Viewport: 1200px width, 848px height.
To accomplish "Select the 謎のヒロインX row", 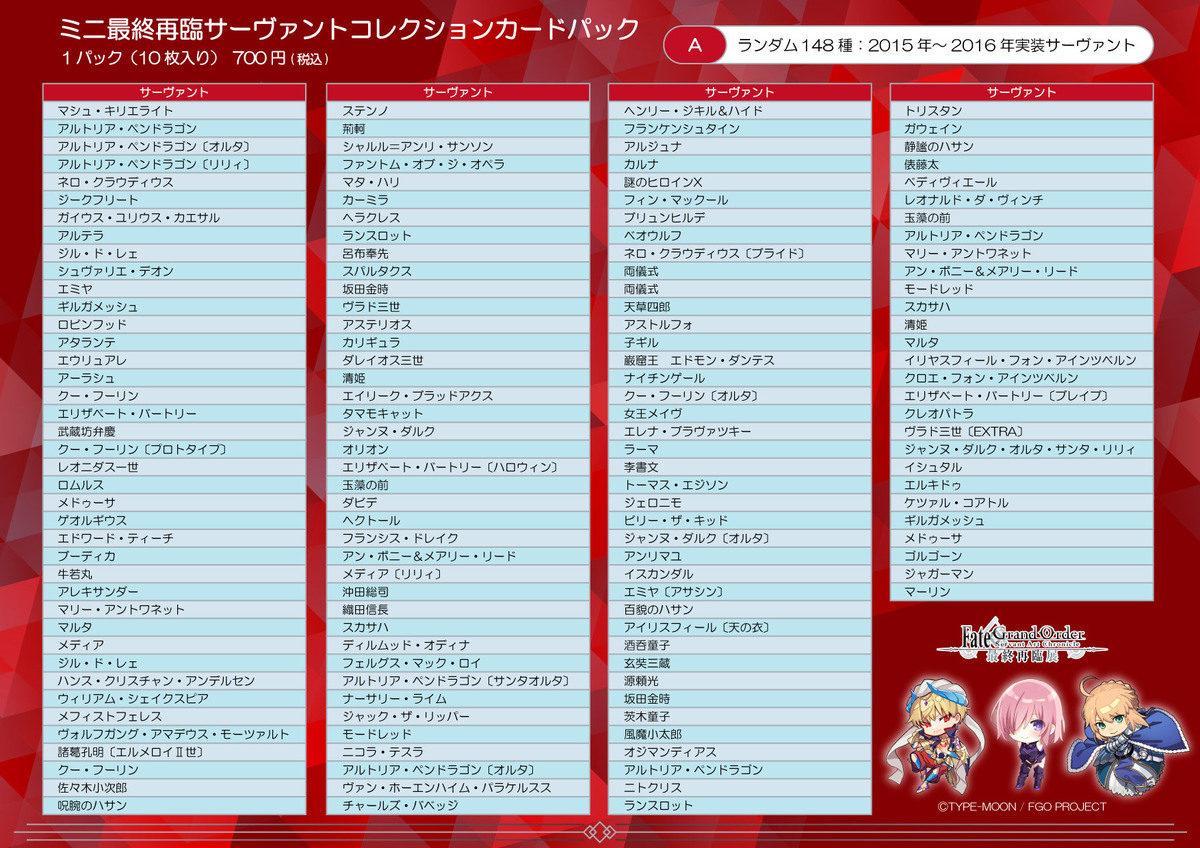I will (740, 182).
